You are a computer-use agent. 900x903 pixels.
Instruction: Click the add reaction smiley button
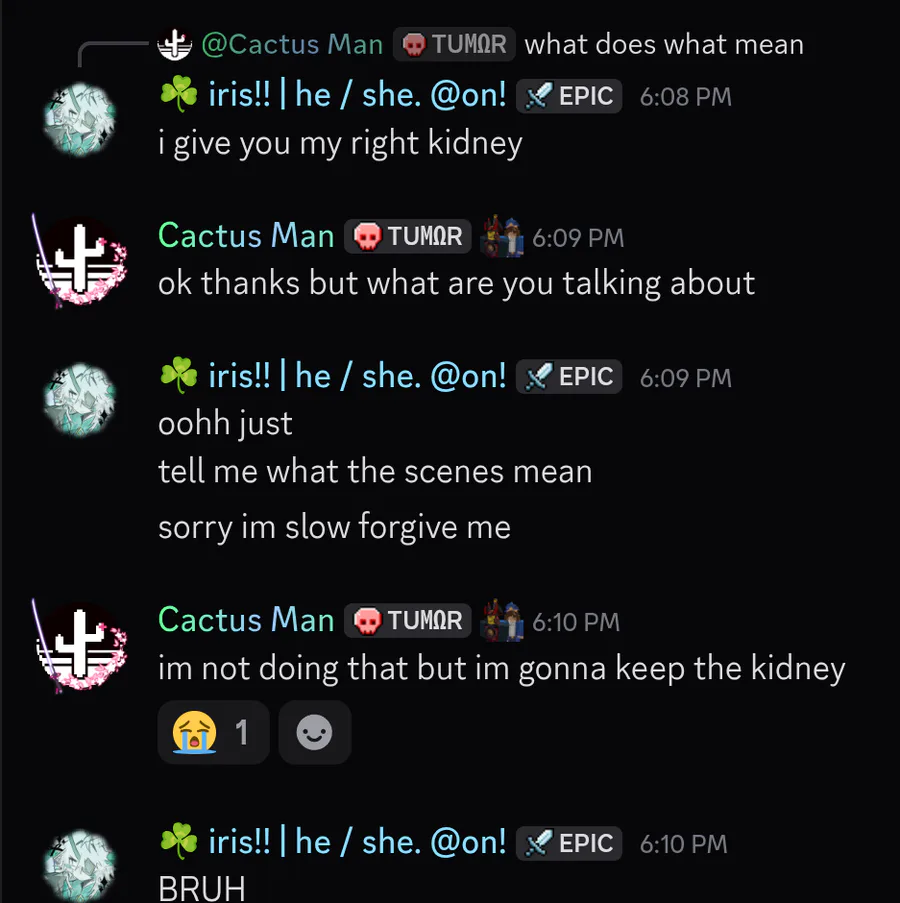(x=314, y=733)
